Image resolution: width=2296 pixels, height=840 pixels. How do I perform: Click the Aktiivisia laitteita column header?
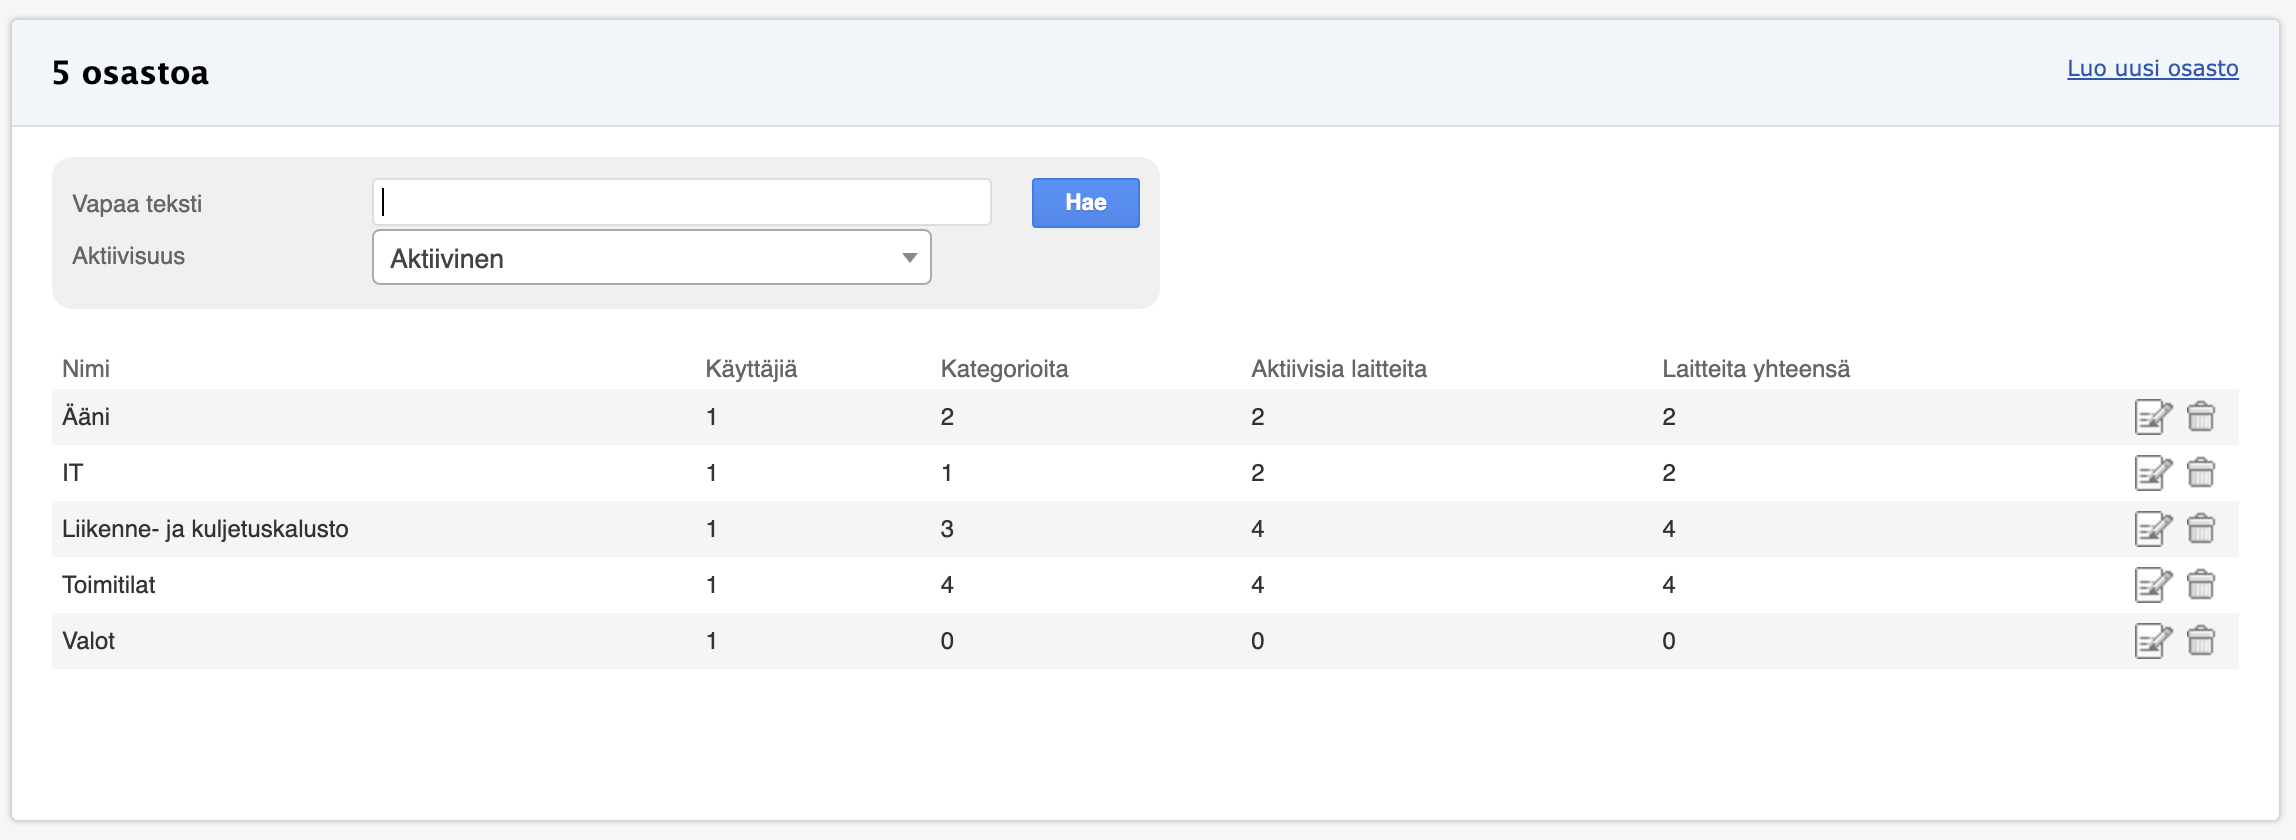1338,369
